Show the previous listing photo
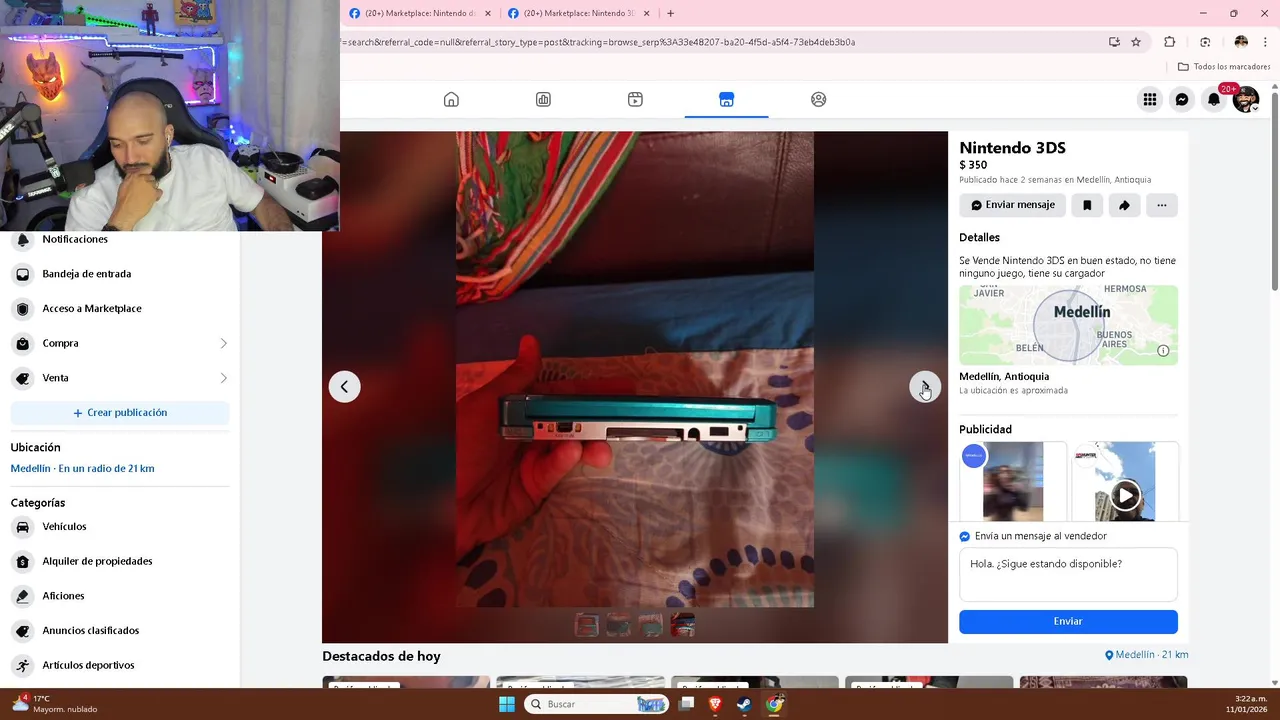The image size is (1280, 720). coord(344,387)
